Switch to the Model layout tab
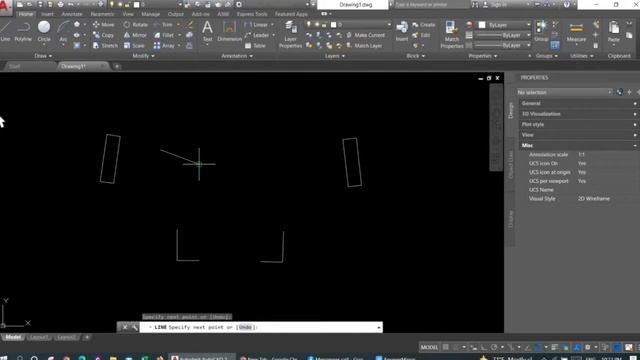This screenshot has height=360, width=640. coord(13,337)
